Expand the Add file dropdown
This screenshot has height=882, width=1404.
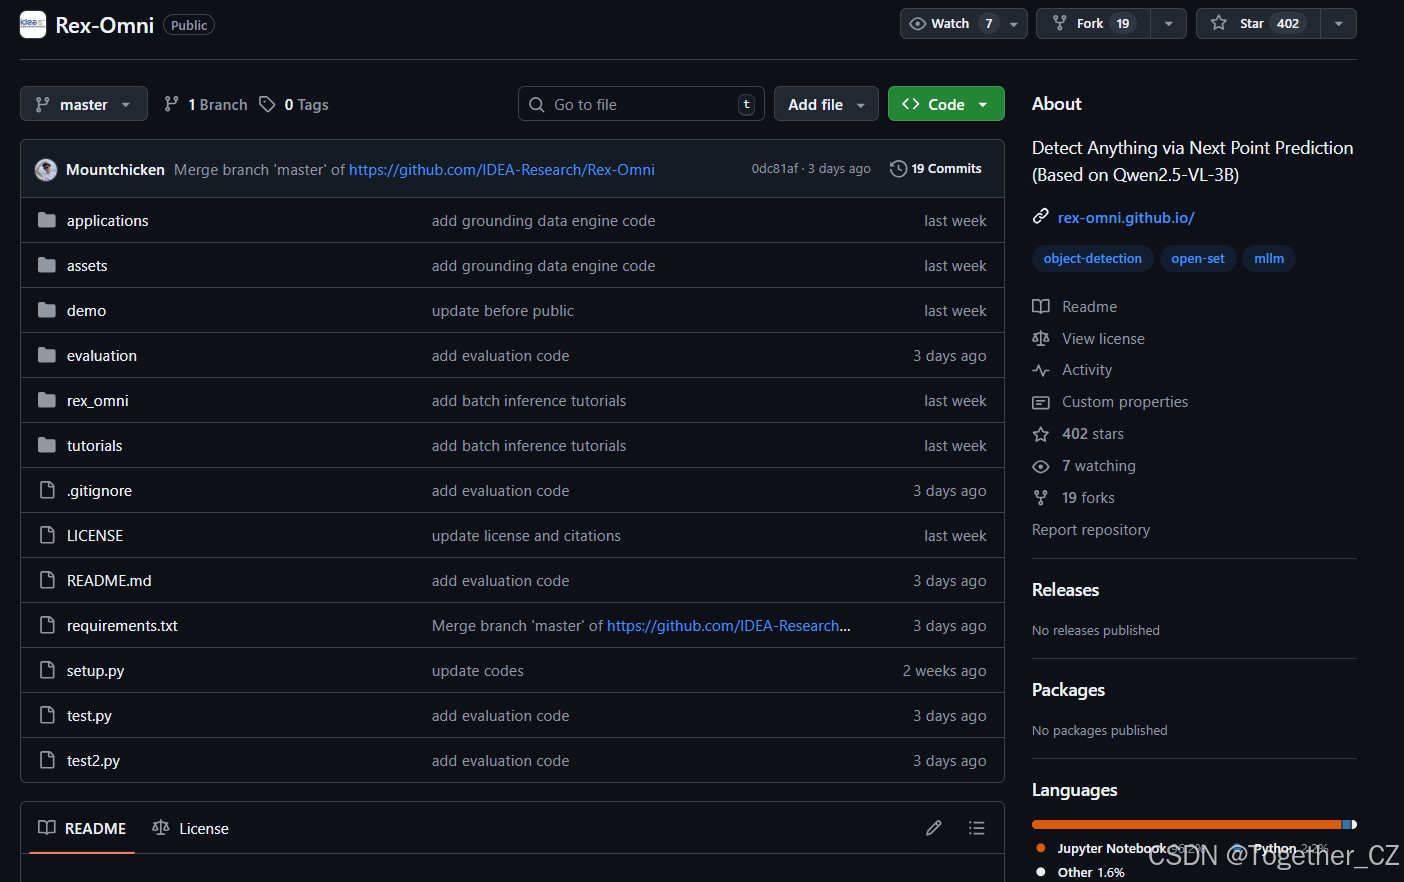click(x=826, y=104)
